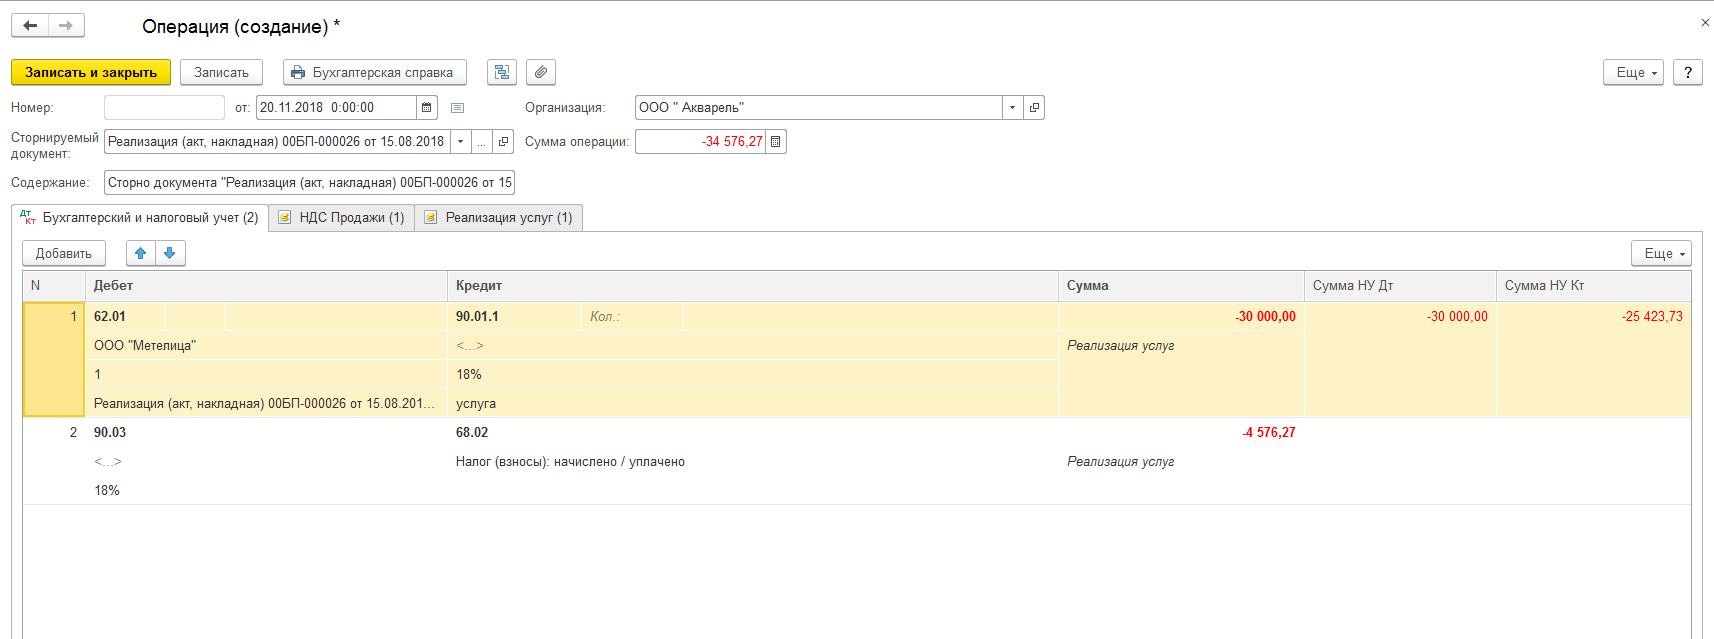Move row down with blue arrow
This screenshot has height=639, width=1714.
tap(170, 253)
